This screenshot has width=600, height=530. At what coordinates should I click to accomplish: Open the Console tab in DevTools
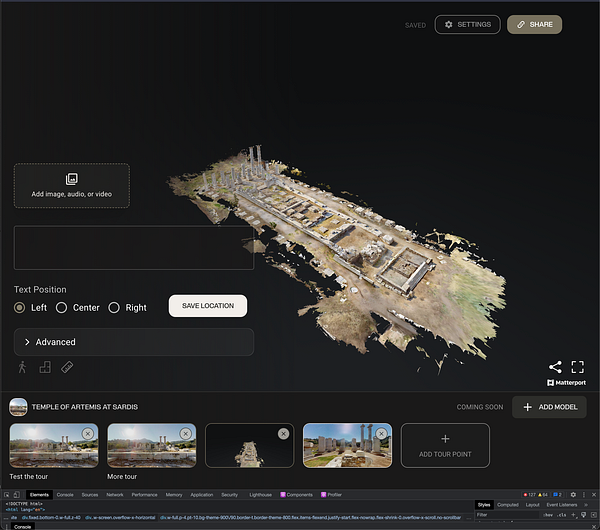point(65,494)
